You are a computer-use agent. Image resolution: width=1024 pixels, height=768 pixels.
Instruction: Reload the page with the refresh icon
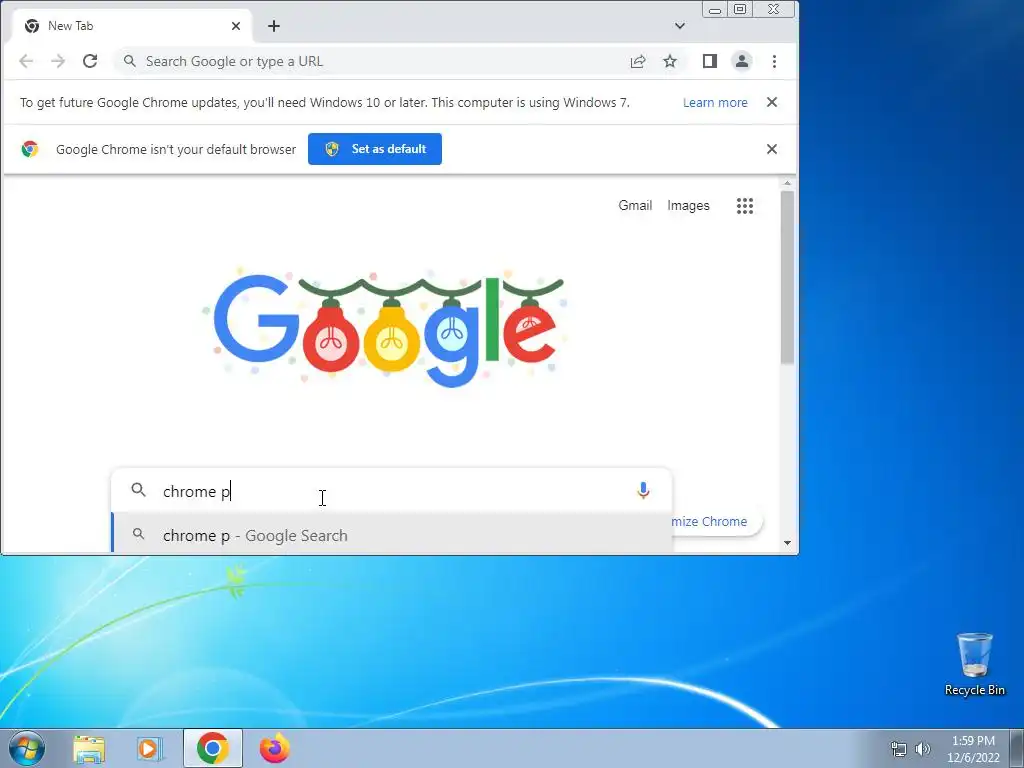coord(90,61)
